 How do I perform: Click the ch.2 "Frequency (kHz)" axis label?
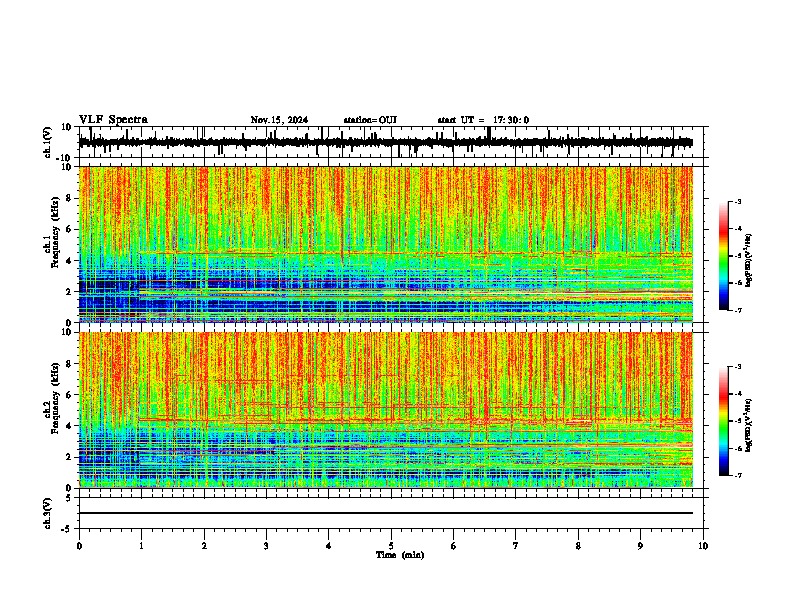pyautogui.click(x=56, y=398)
